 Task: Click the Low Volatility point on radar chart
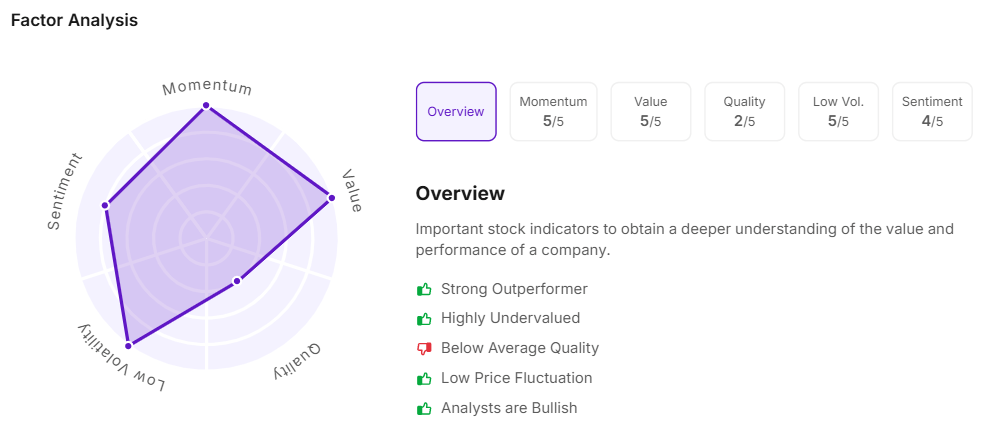pyautogui.click(x=128, y=346)
